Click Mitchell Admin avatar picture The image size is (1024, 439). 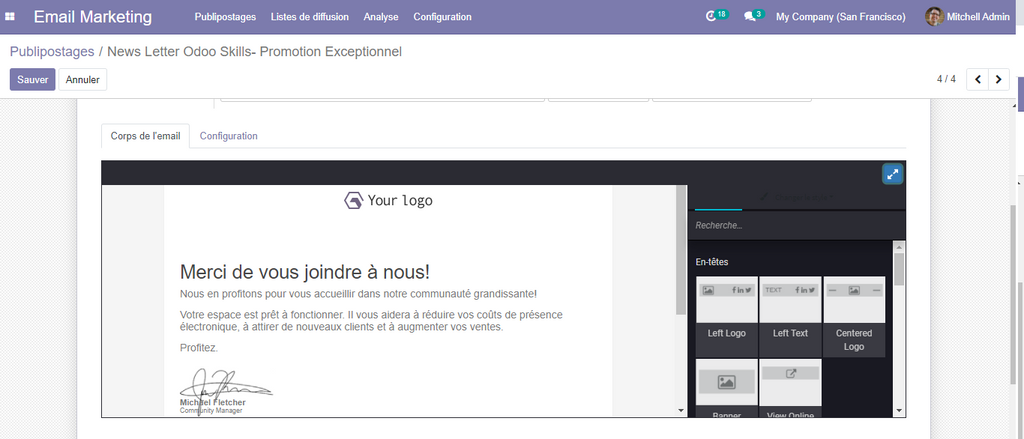coord(934,17)
